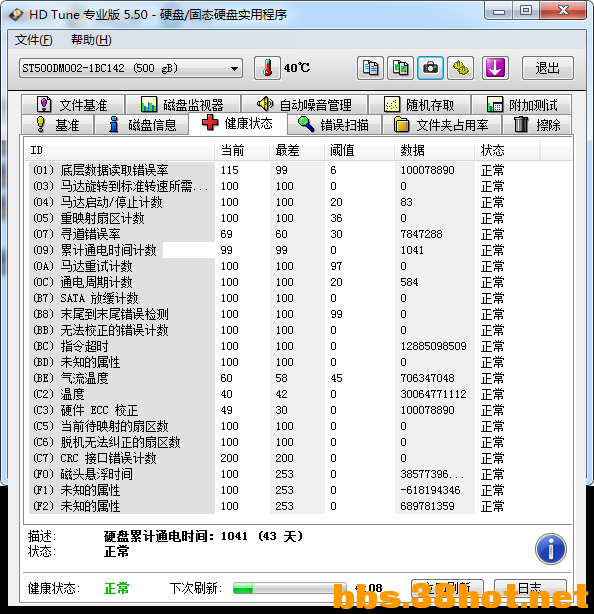Viewport: 594px width, 614px height.
Task: Click the purple download arrow icon
Action: (x=495, y=68)
